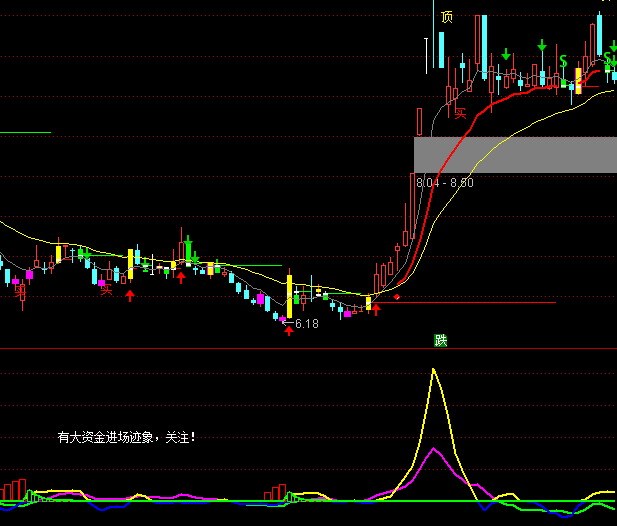Click the small red diamond marker
Viewport: 617px width, 526px height.
397,297
